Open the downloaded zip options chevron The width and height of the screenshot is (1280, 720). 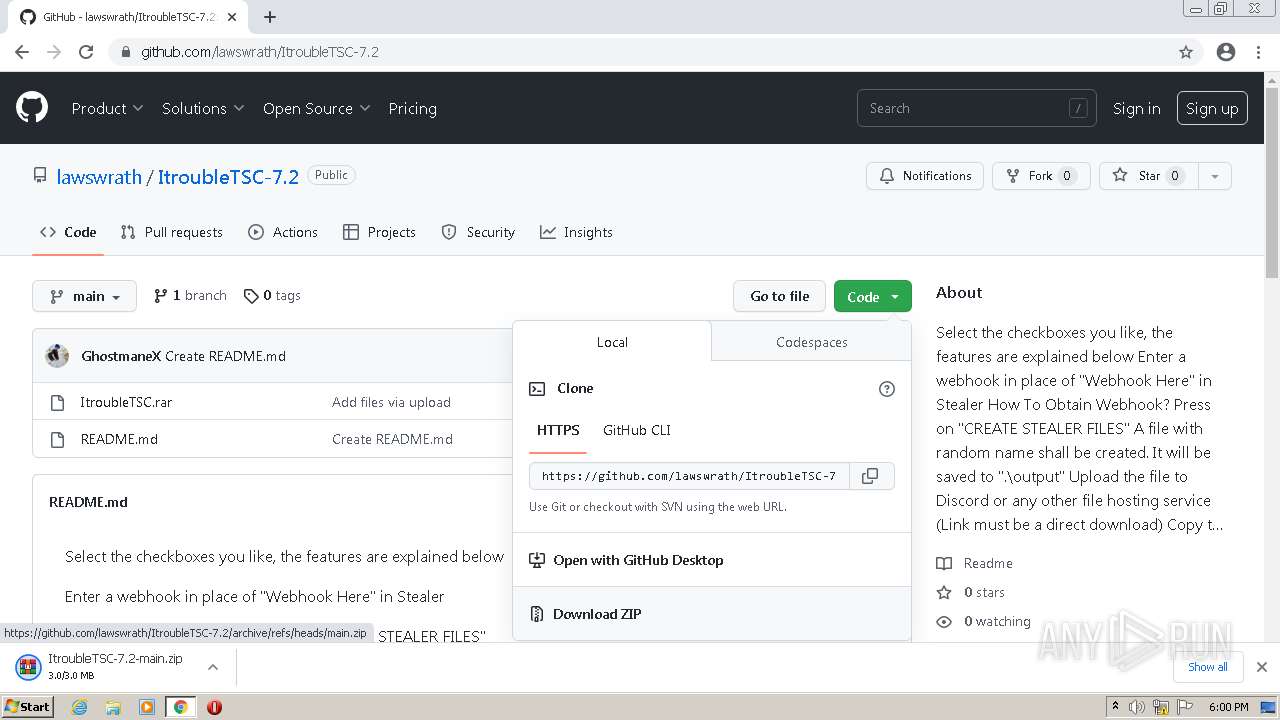[213, 667]
